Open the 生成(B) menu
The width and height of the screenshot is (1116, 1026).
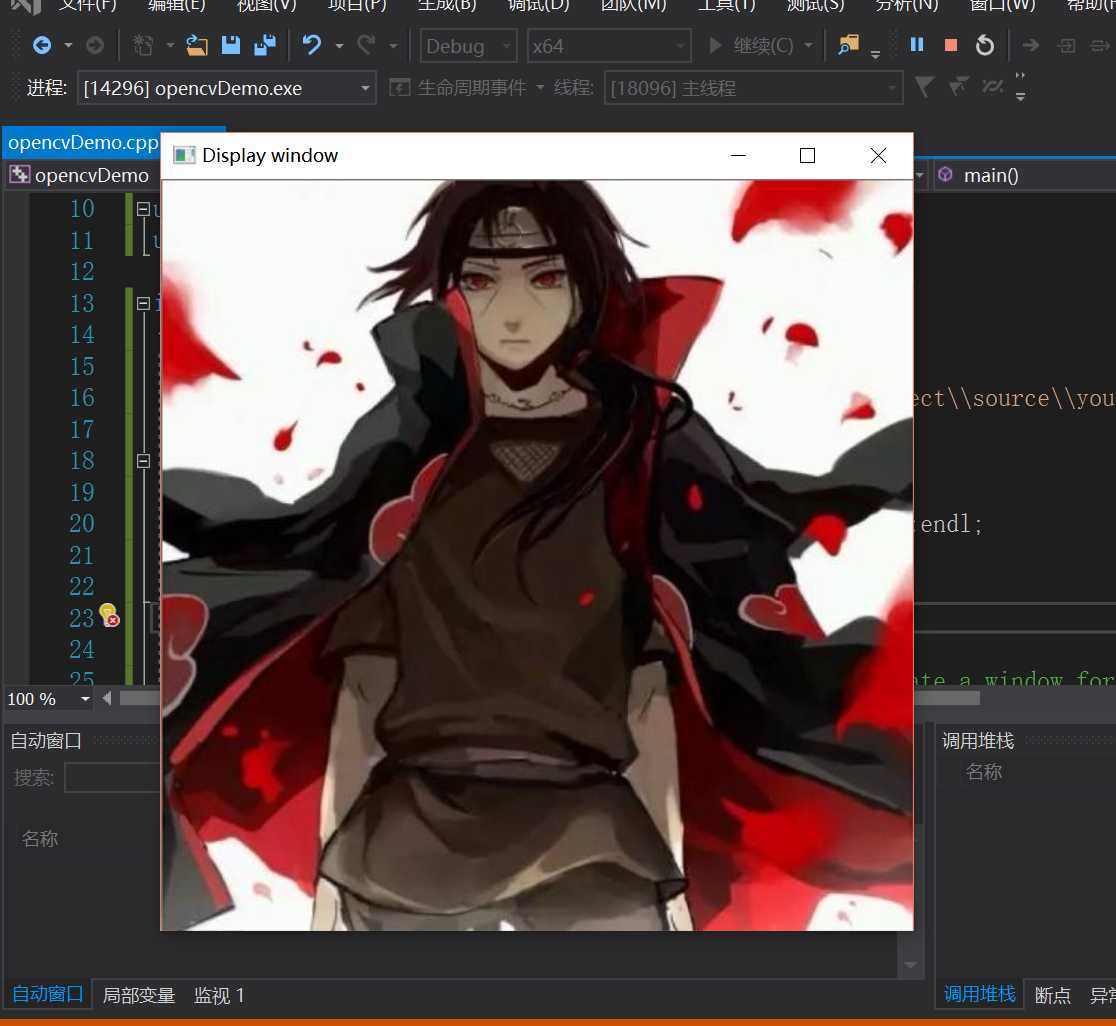[447, 6]
